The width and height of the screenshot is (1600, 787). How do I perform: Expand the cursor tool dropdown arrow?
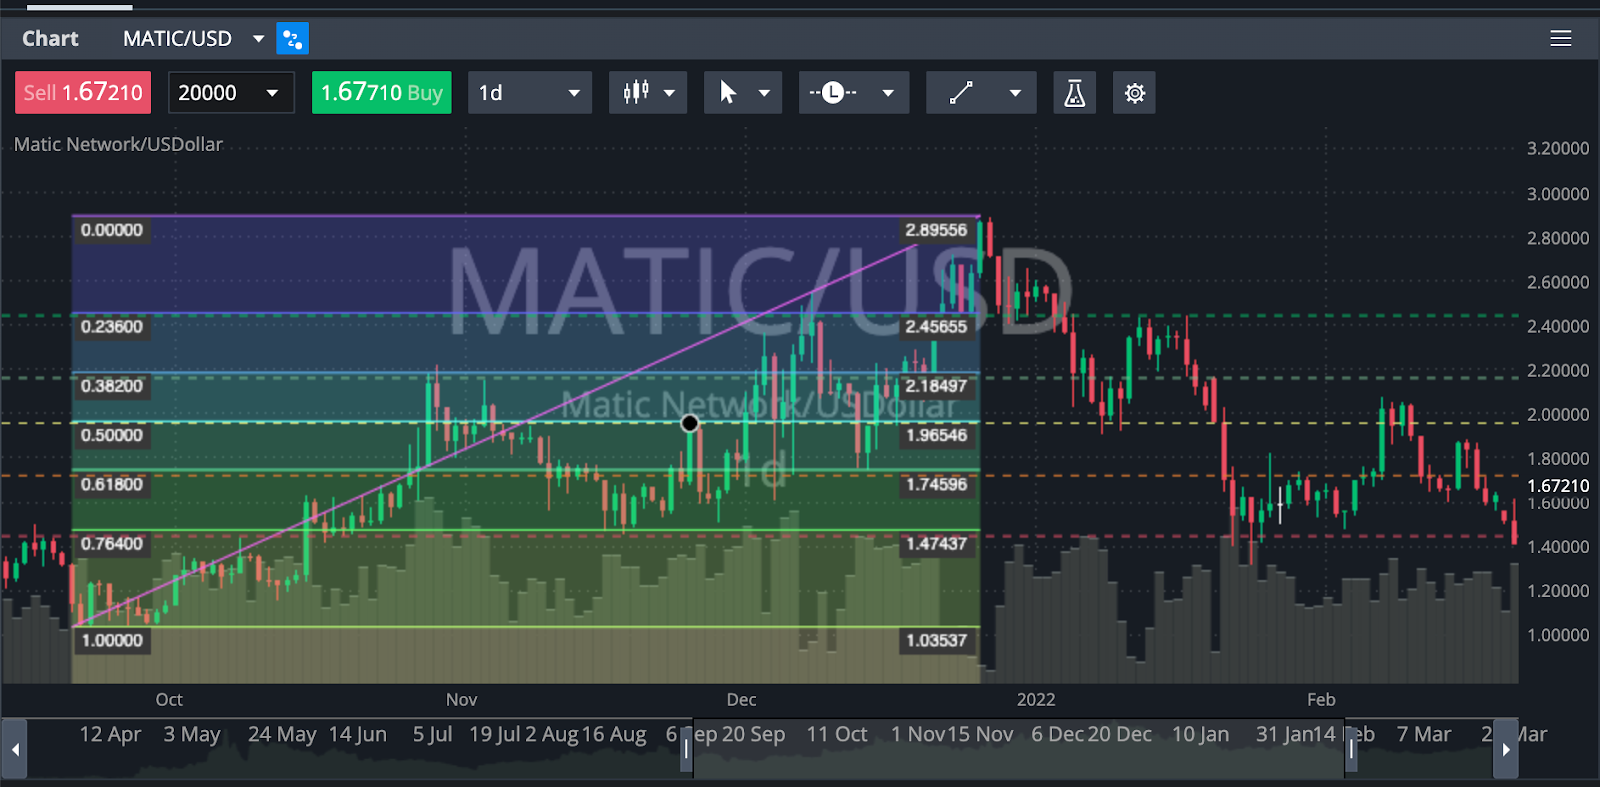coord(764,93)
